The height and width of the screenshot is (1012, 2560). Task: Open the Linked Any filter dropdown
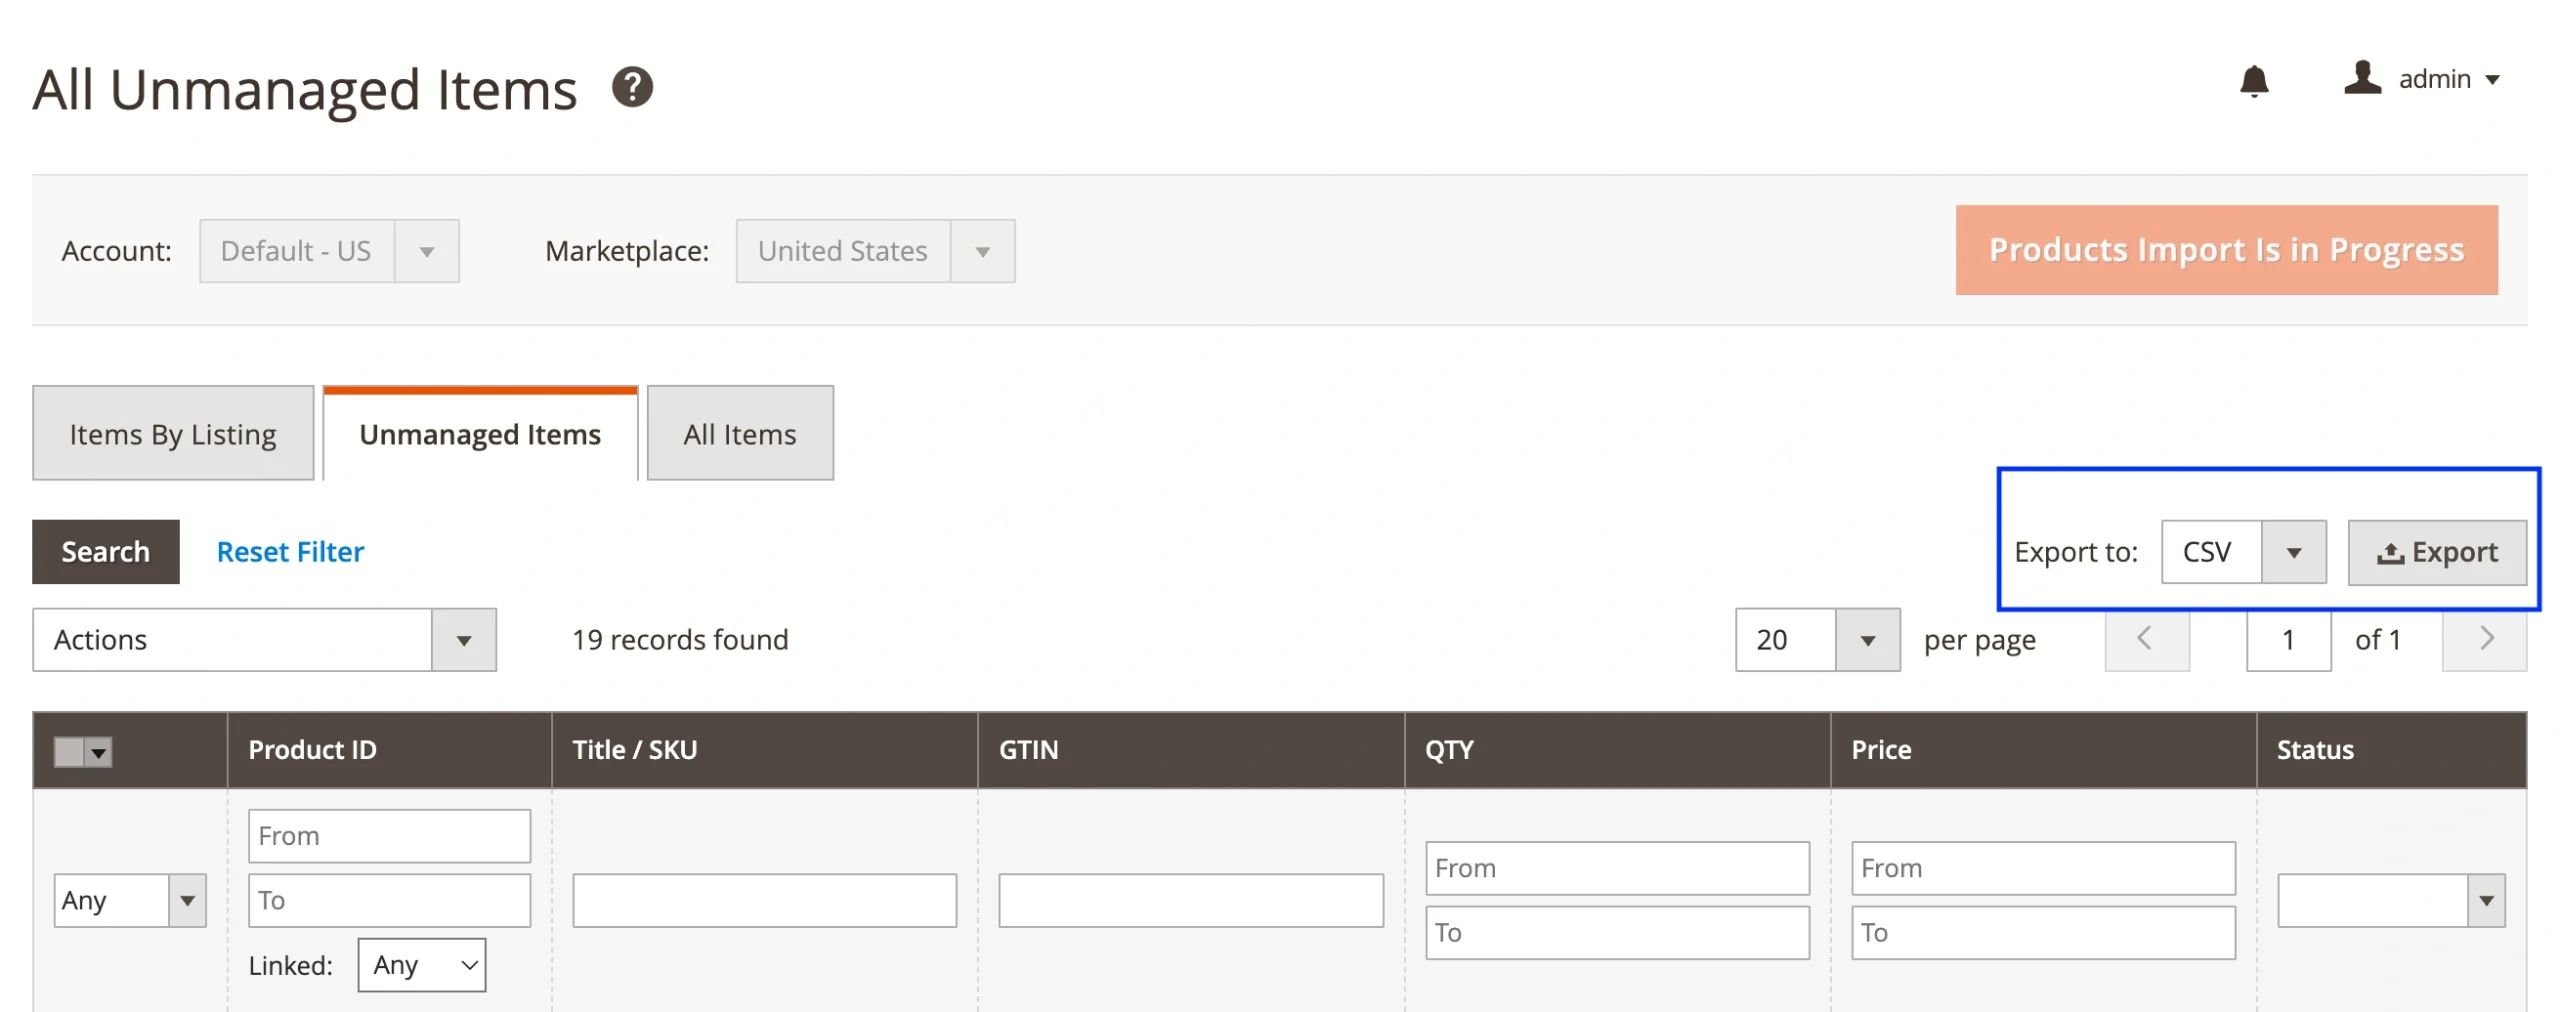pyautogui.click(x=421, y=965)
